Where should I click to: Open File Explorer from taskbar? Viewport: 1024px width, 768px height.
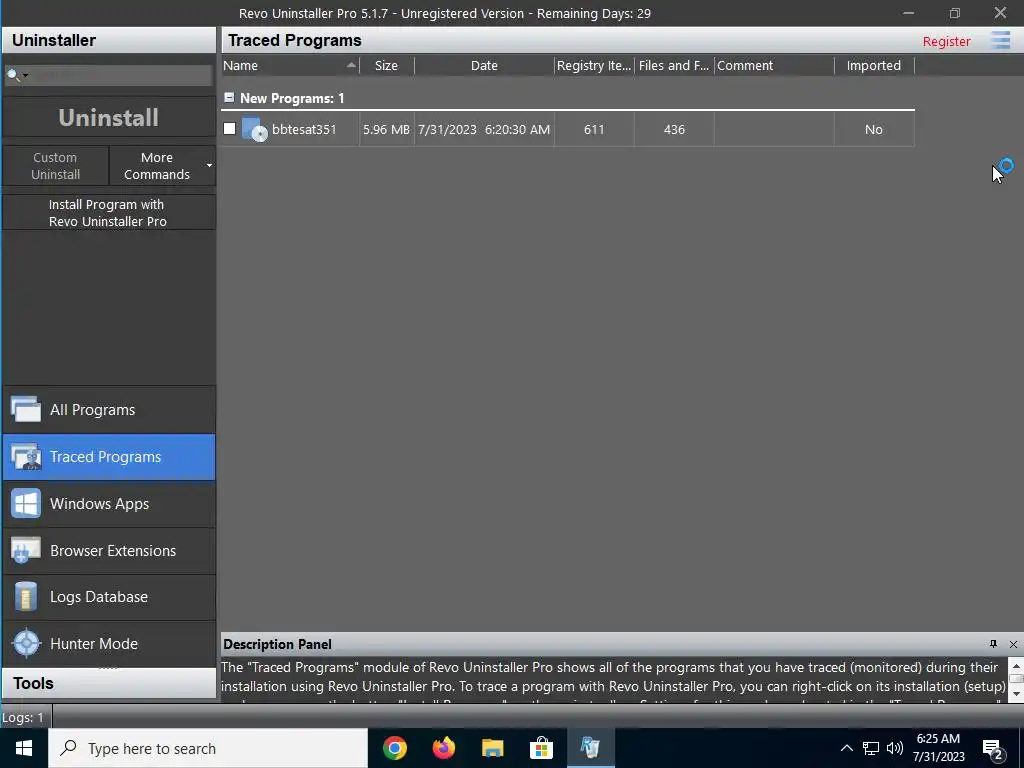(492, 748)
